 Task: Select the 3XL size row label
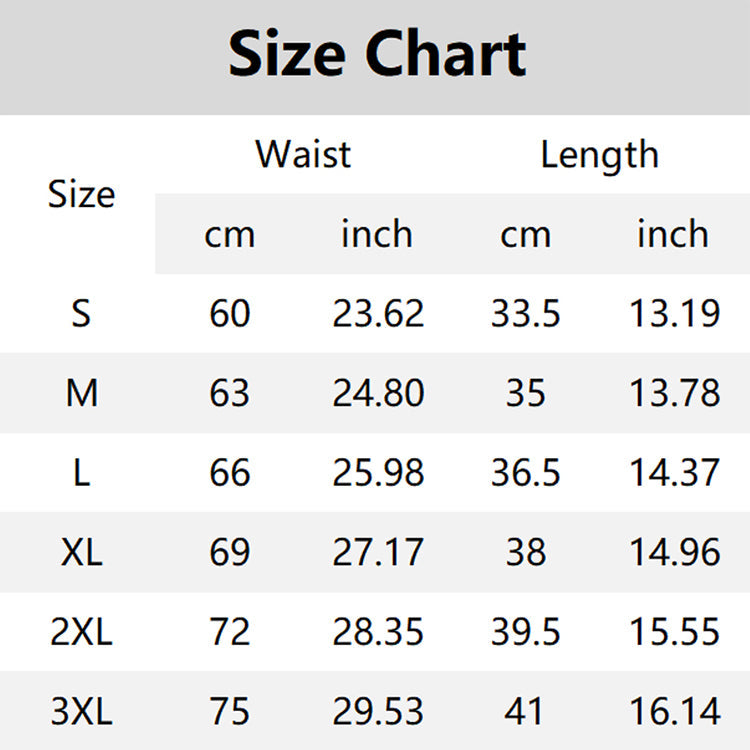point(81,712)
